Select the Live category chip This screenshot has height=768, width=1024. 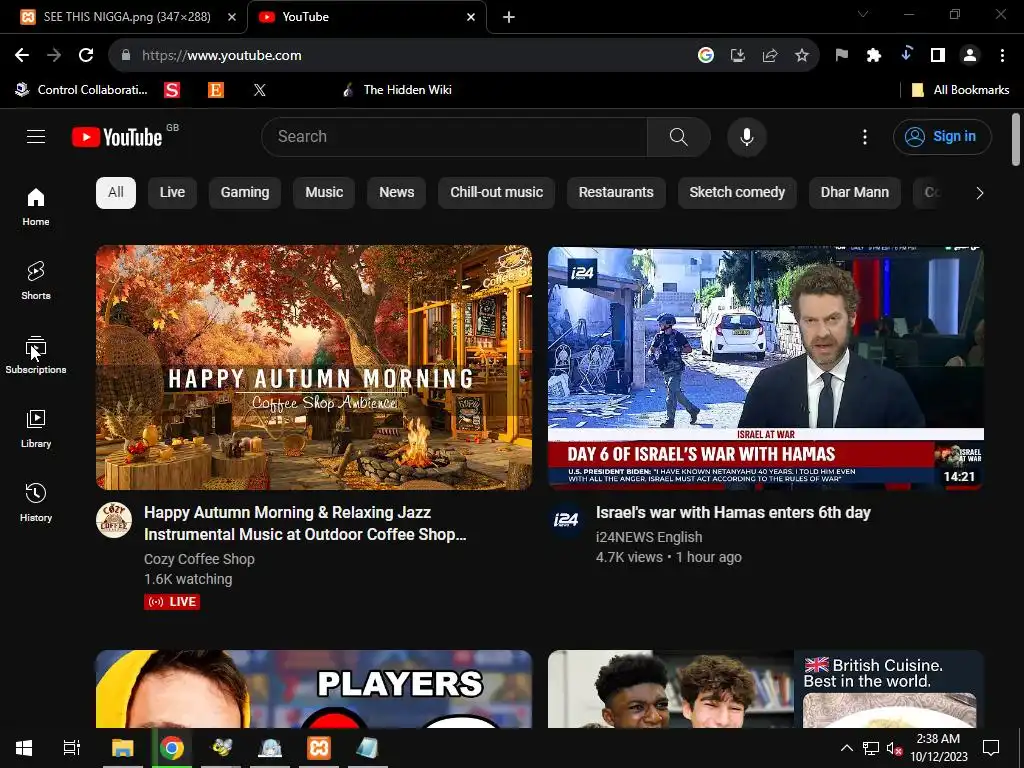[x=172, y=193]
